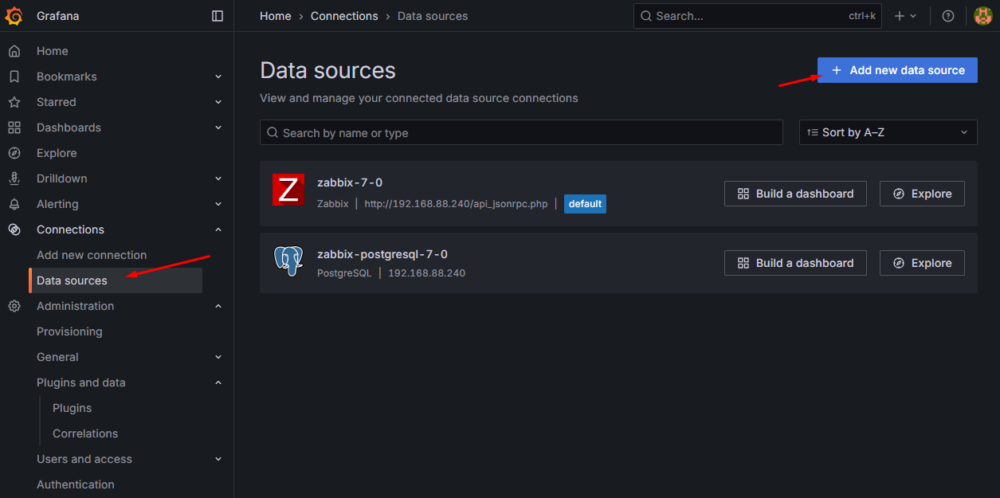Collapse the Plugins and data section
Screen dimensions: 1000x498
click(x=218, y=383)
